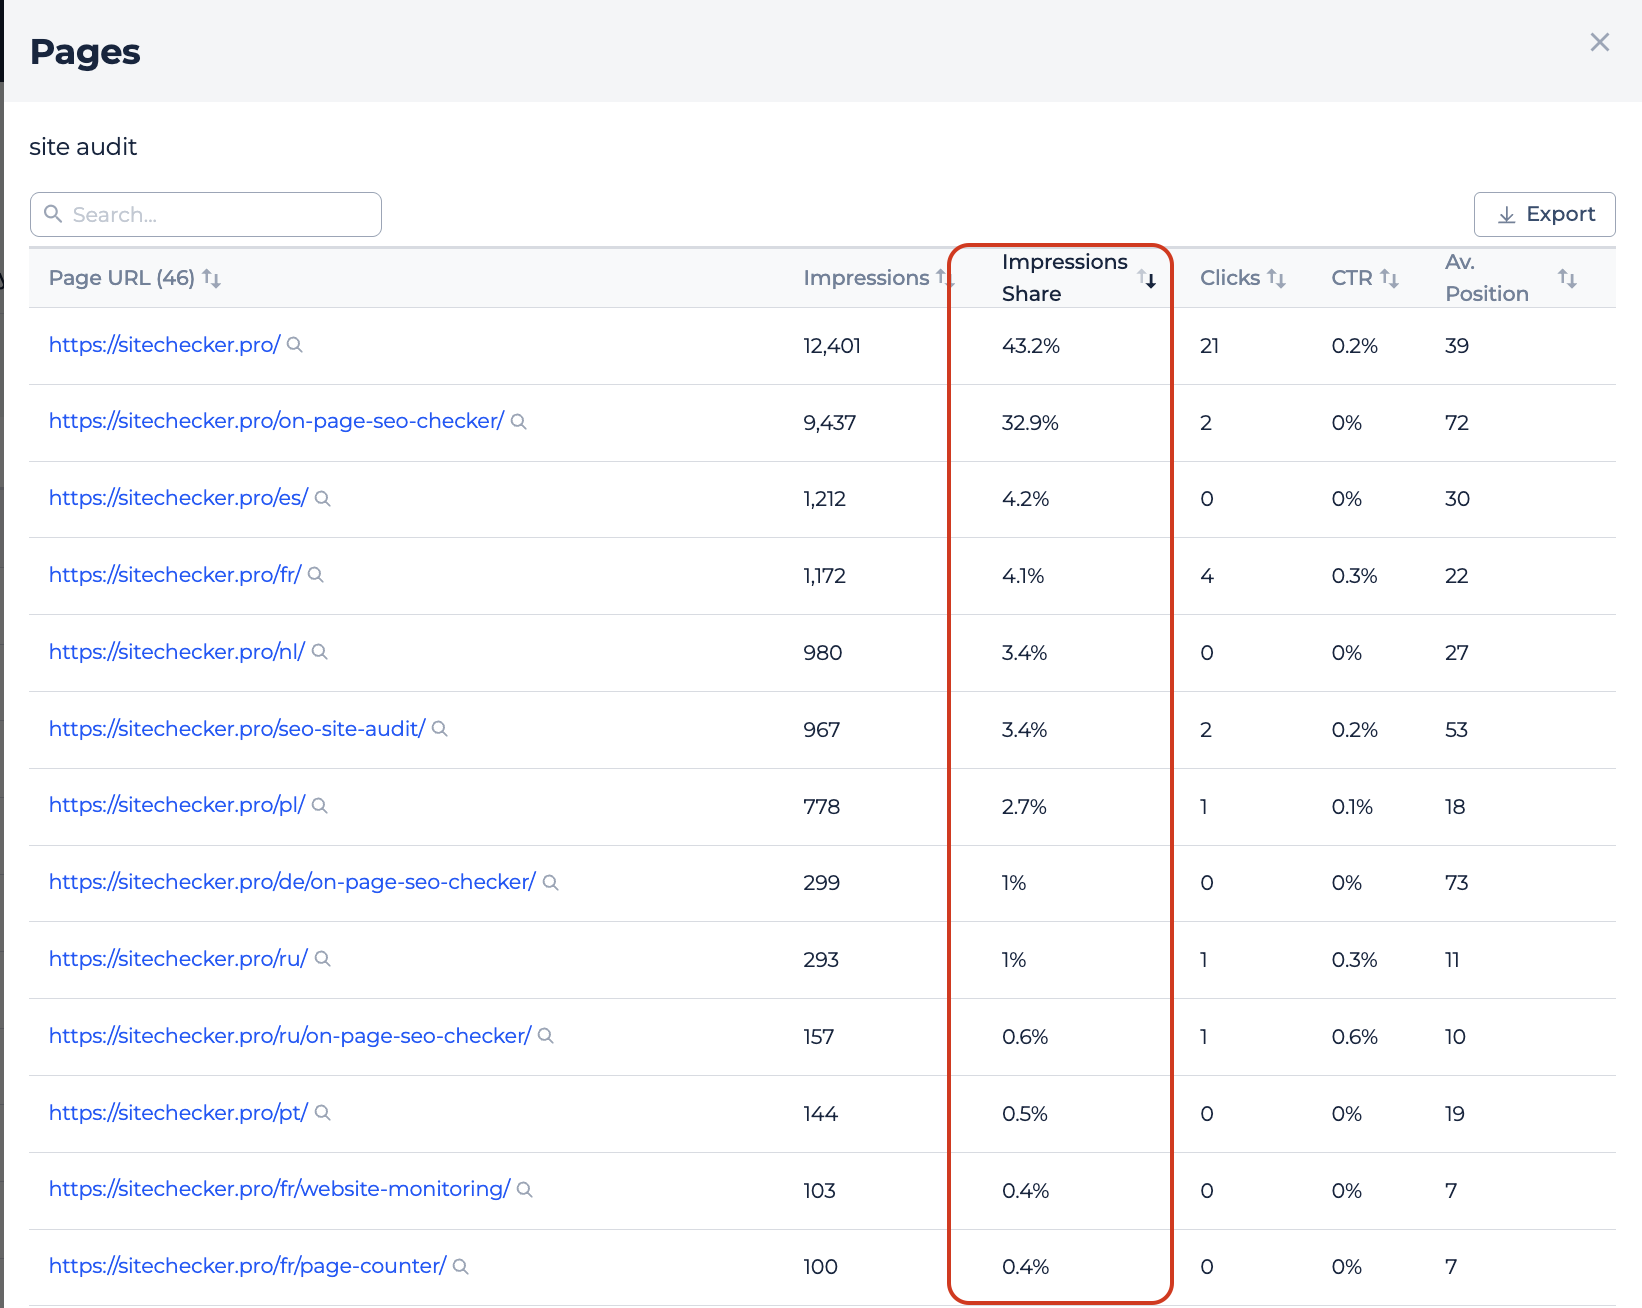Click magnifier icon beside fr/page-counter URL
This screenshot has height=1308, width=1642.
[461, 1267]
